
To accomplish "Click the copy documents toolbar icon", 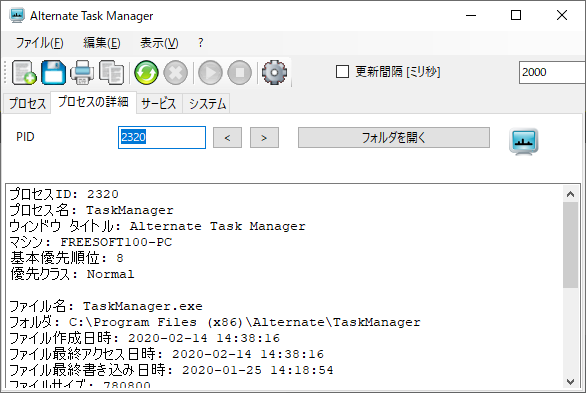I will [x=111, y=72].
